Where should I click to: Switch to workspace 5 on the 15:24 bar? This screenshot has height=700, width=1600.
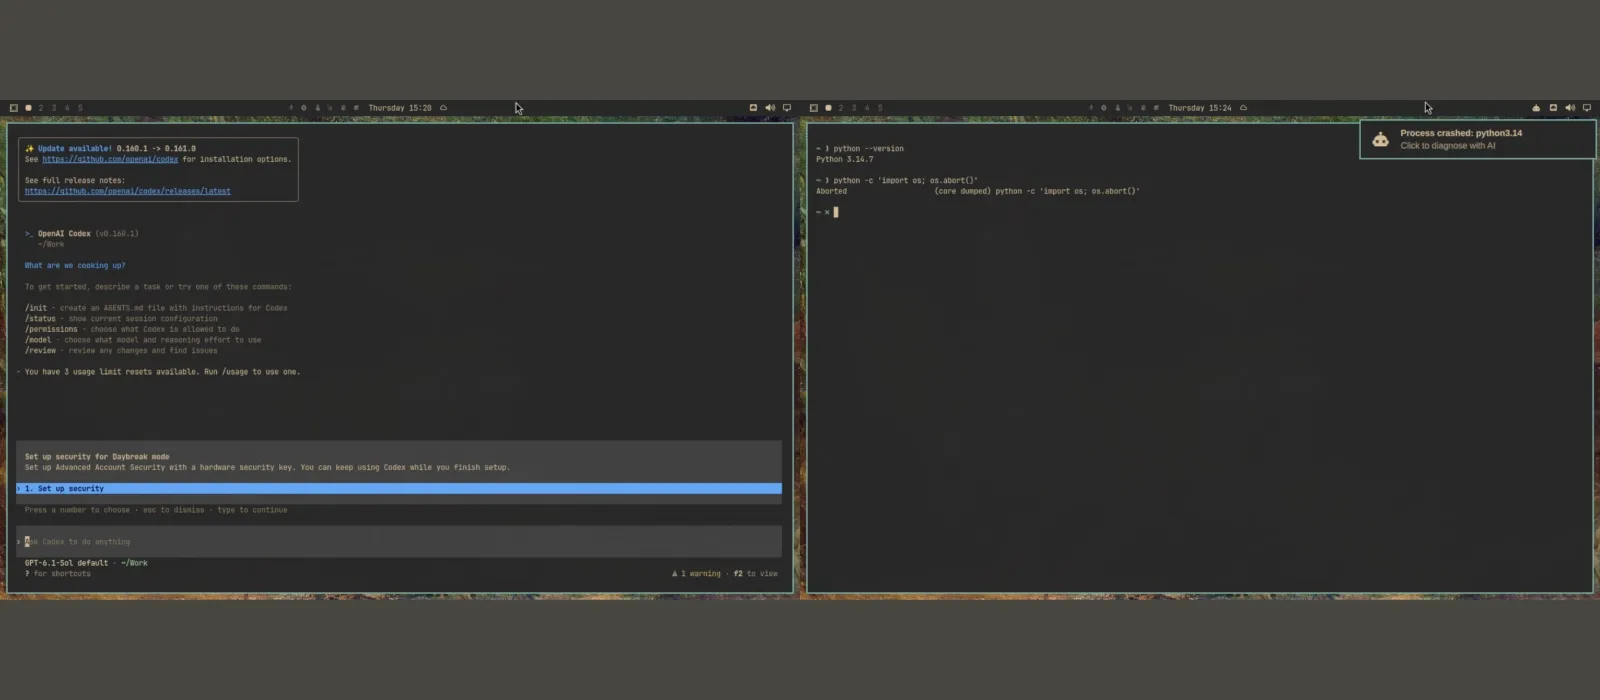(880, 108)
